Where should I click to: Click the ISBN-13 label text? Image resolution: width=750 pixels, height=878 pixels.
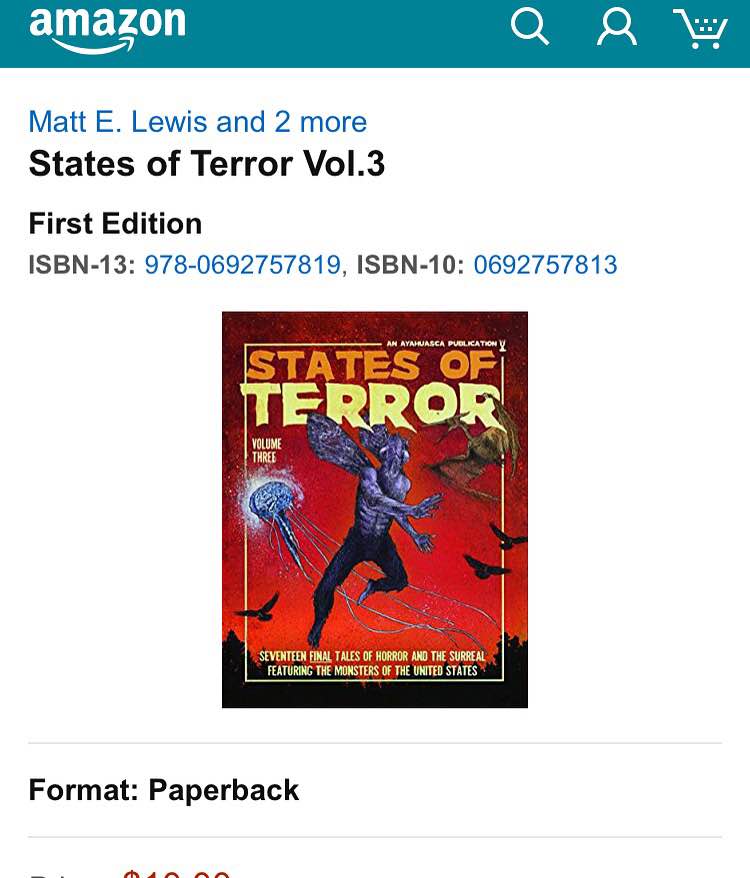pos(82,264)
